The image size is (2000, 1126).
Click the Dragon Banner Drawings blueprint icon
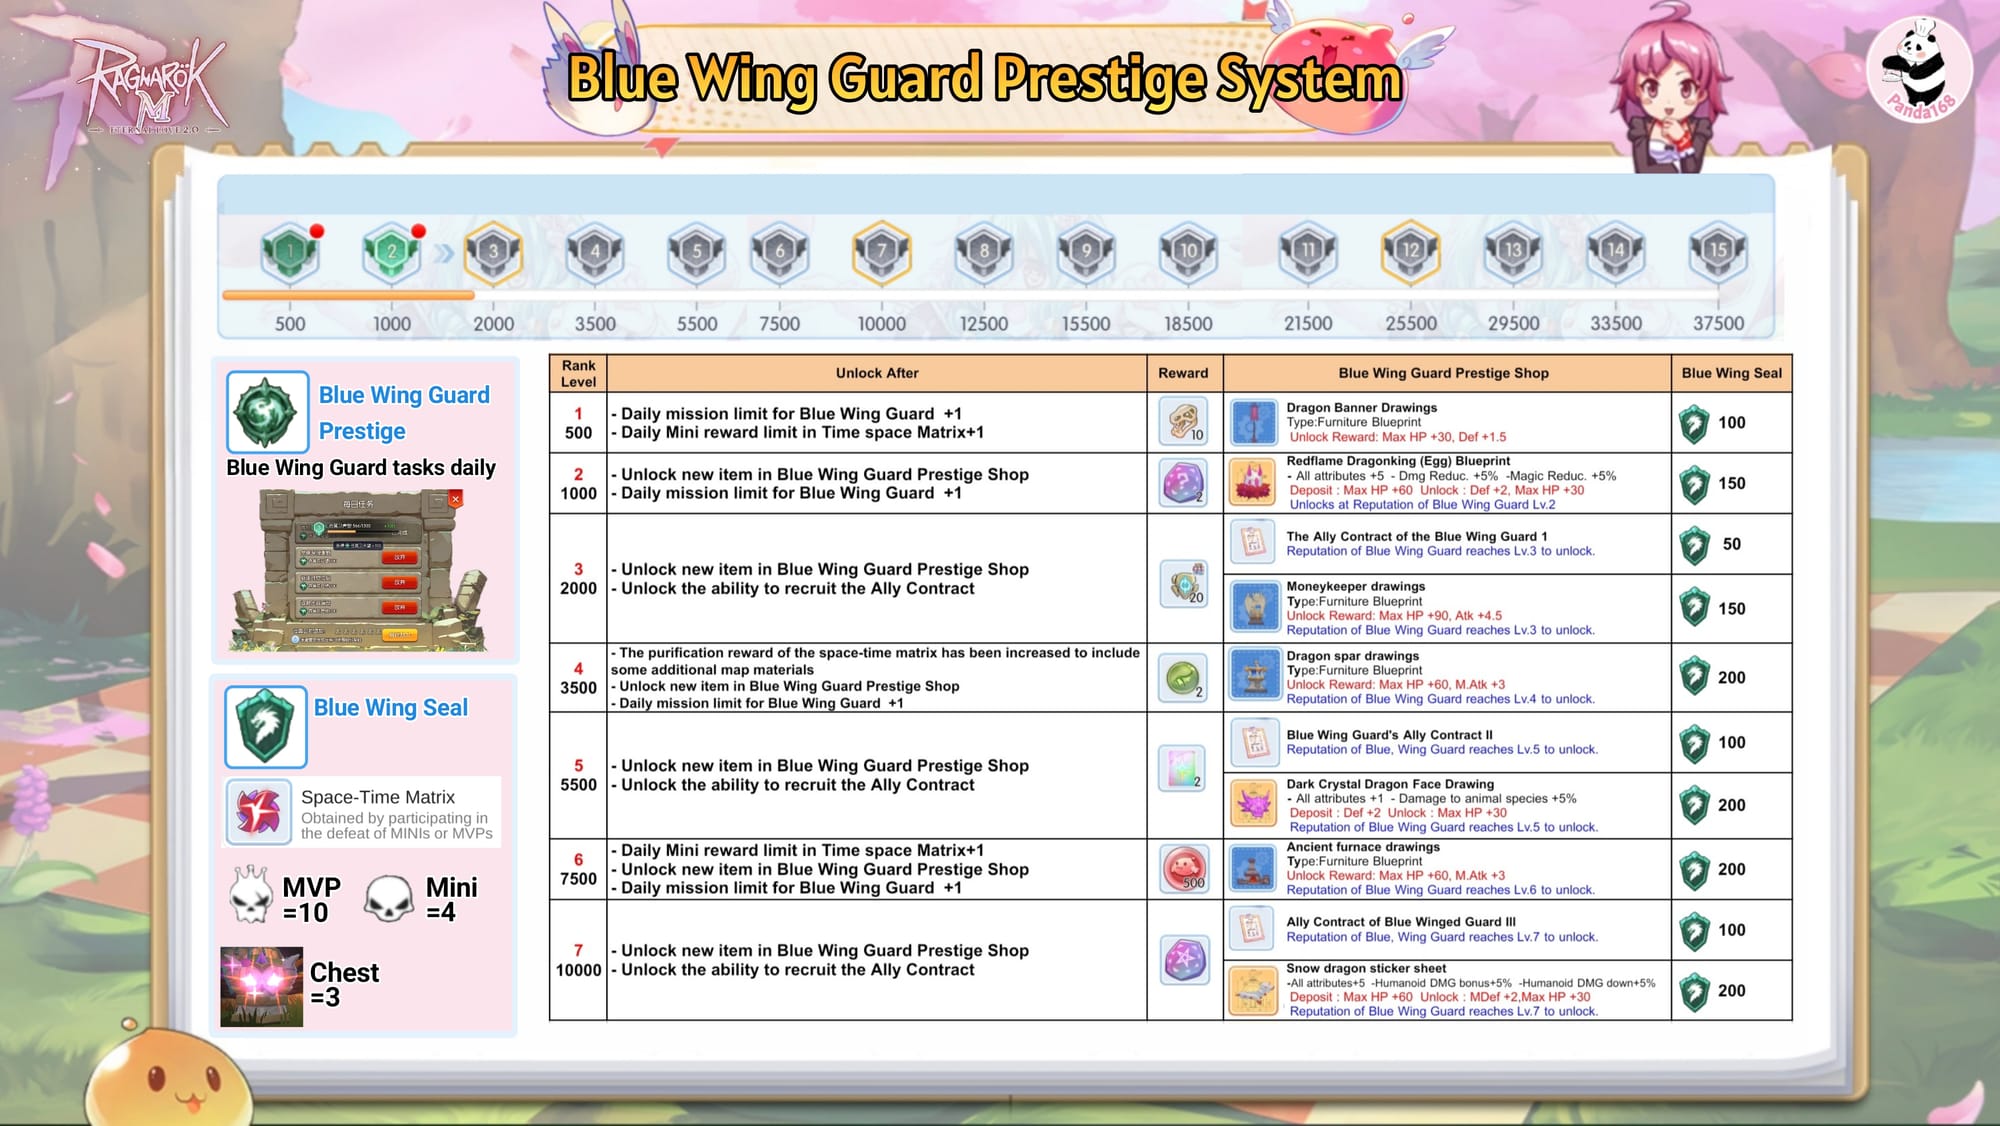(1253, 422)
